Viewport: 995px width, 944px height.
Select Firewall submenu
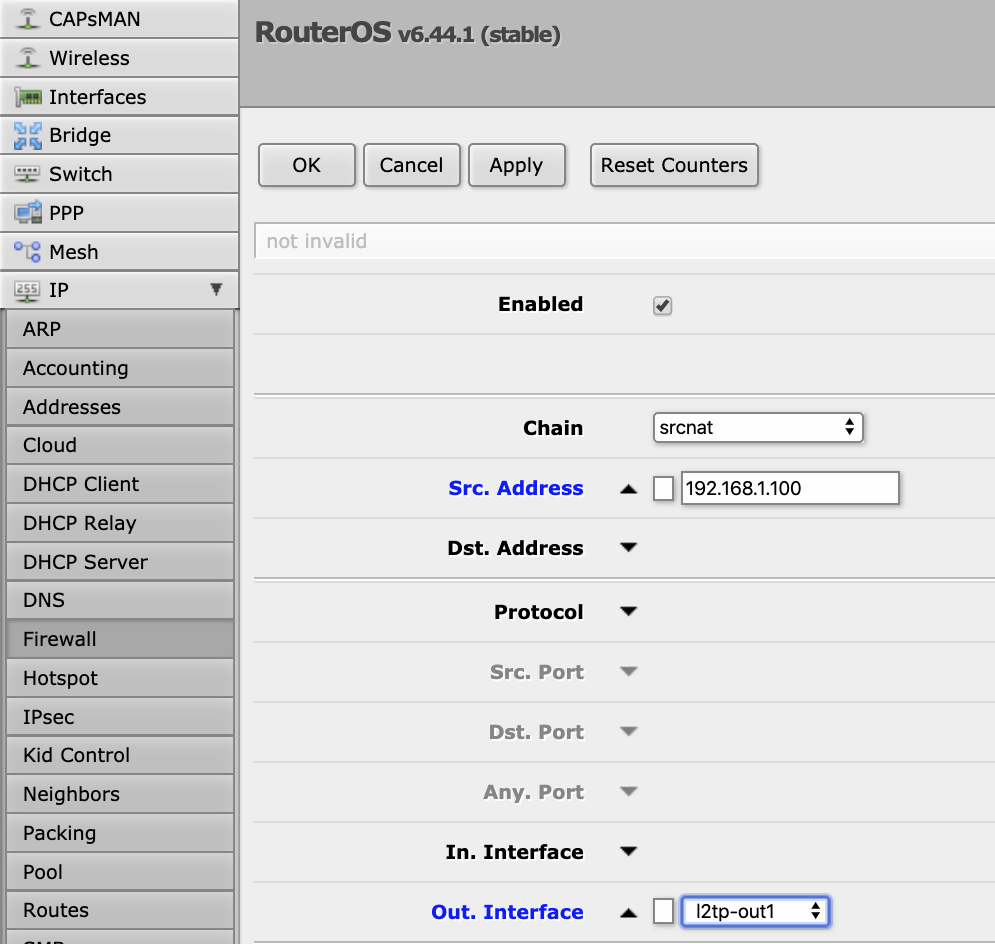pyautogui.click(x=120, y=639)
